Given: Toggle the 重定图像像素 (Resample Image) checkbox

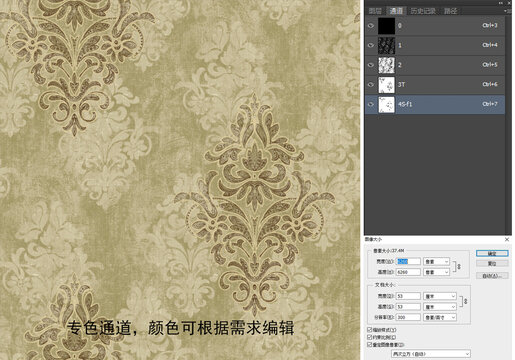Looking at the screenshot, I should point(369,344).
